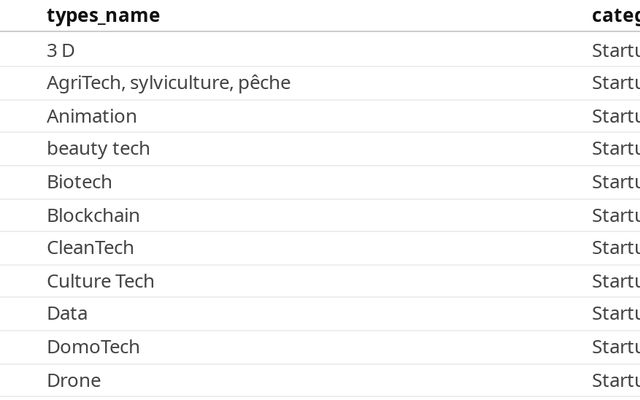Click the DomoTech cell
The width and height of the screenshot is (640, 400).
tap(93, 347)
